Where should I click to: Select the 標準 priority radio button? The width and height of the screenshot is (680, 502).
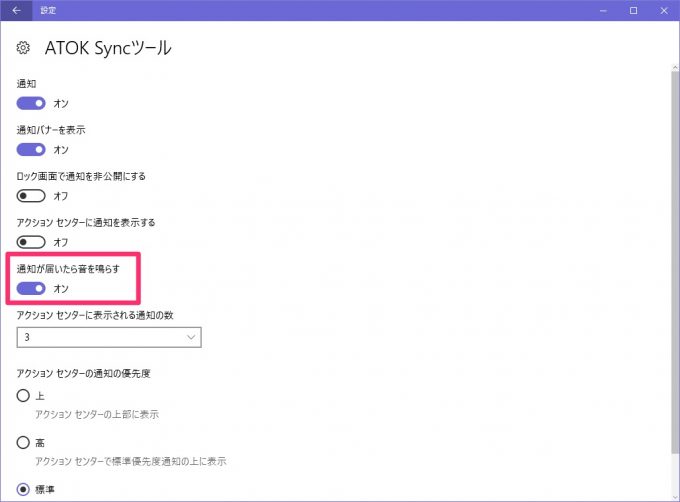tap(23, 489)
